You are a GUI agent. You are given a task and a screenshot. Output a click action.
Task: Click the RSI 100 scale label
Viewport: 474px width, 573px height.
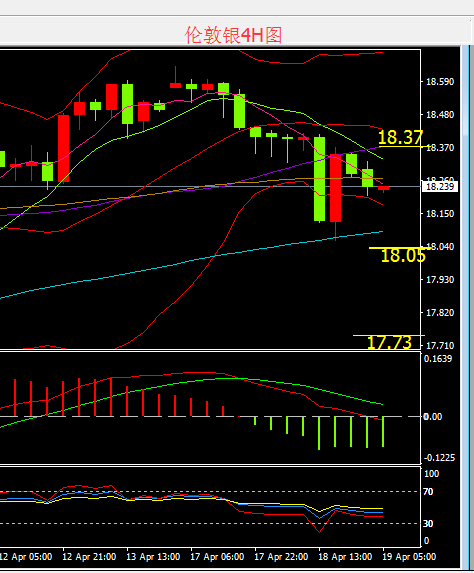click(x=431, y=474)
